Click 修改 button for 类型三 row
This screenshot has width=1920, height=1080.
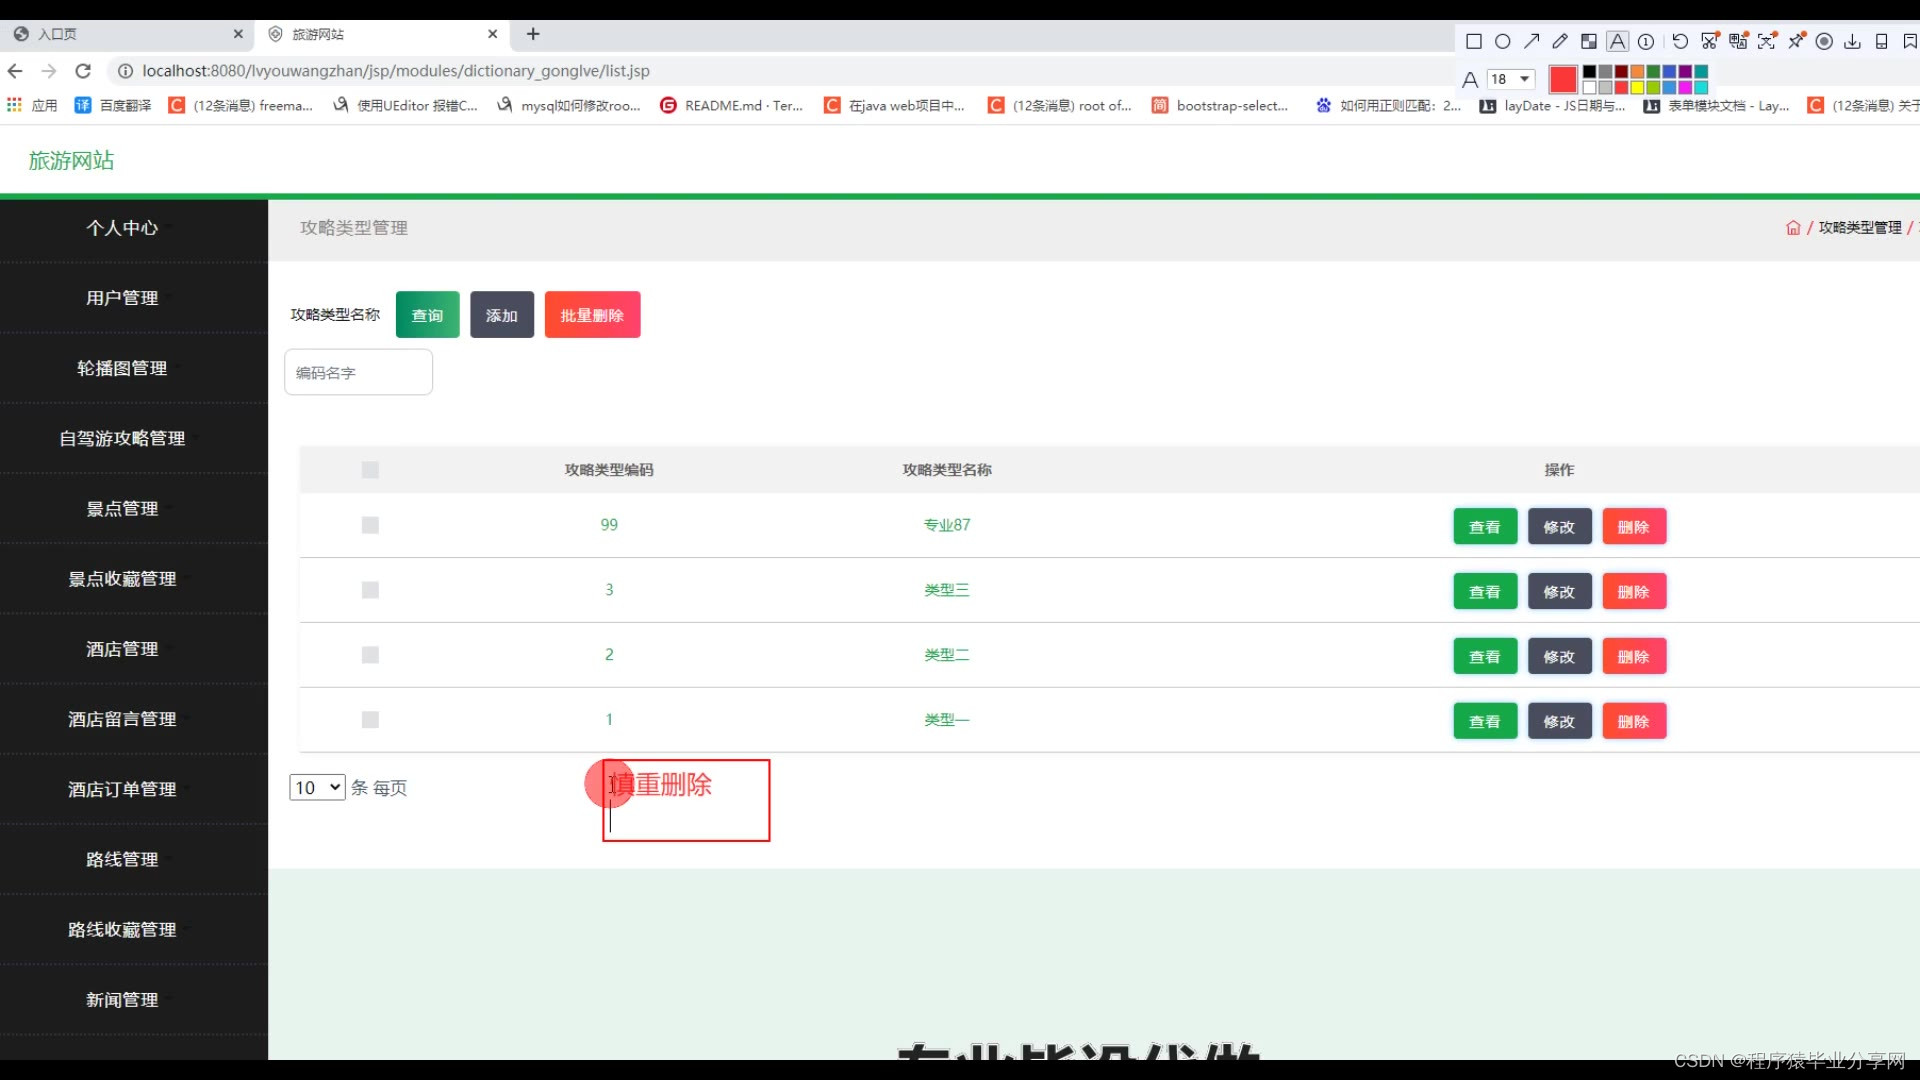[x=1559, y=592]
